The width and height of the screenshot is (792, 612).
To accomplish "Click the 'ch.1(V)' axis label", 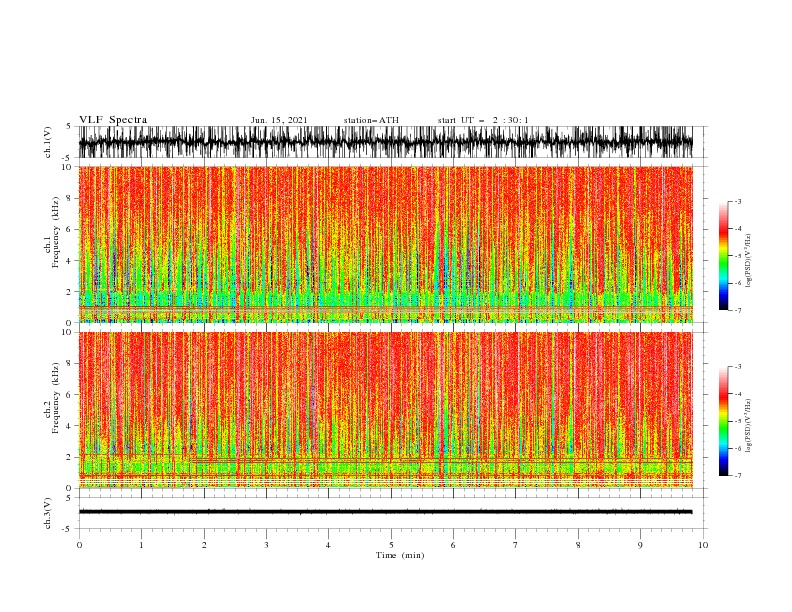I will click(48, 142).
